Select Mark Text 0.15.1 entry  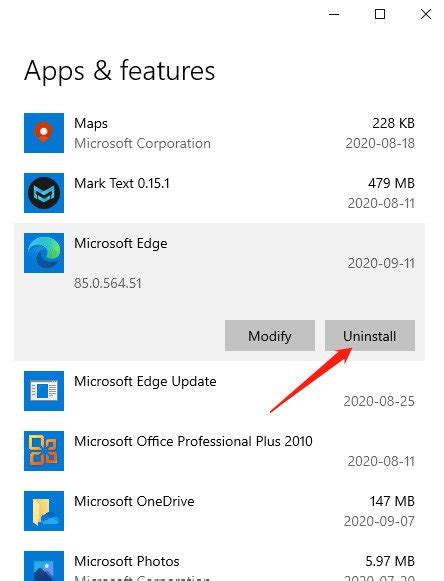coord(122,183)
